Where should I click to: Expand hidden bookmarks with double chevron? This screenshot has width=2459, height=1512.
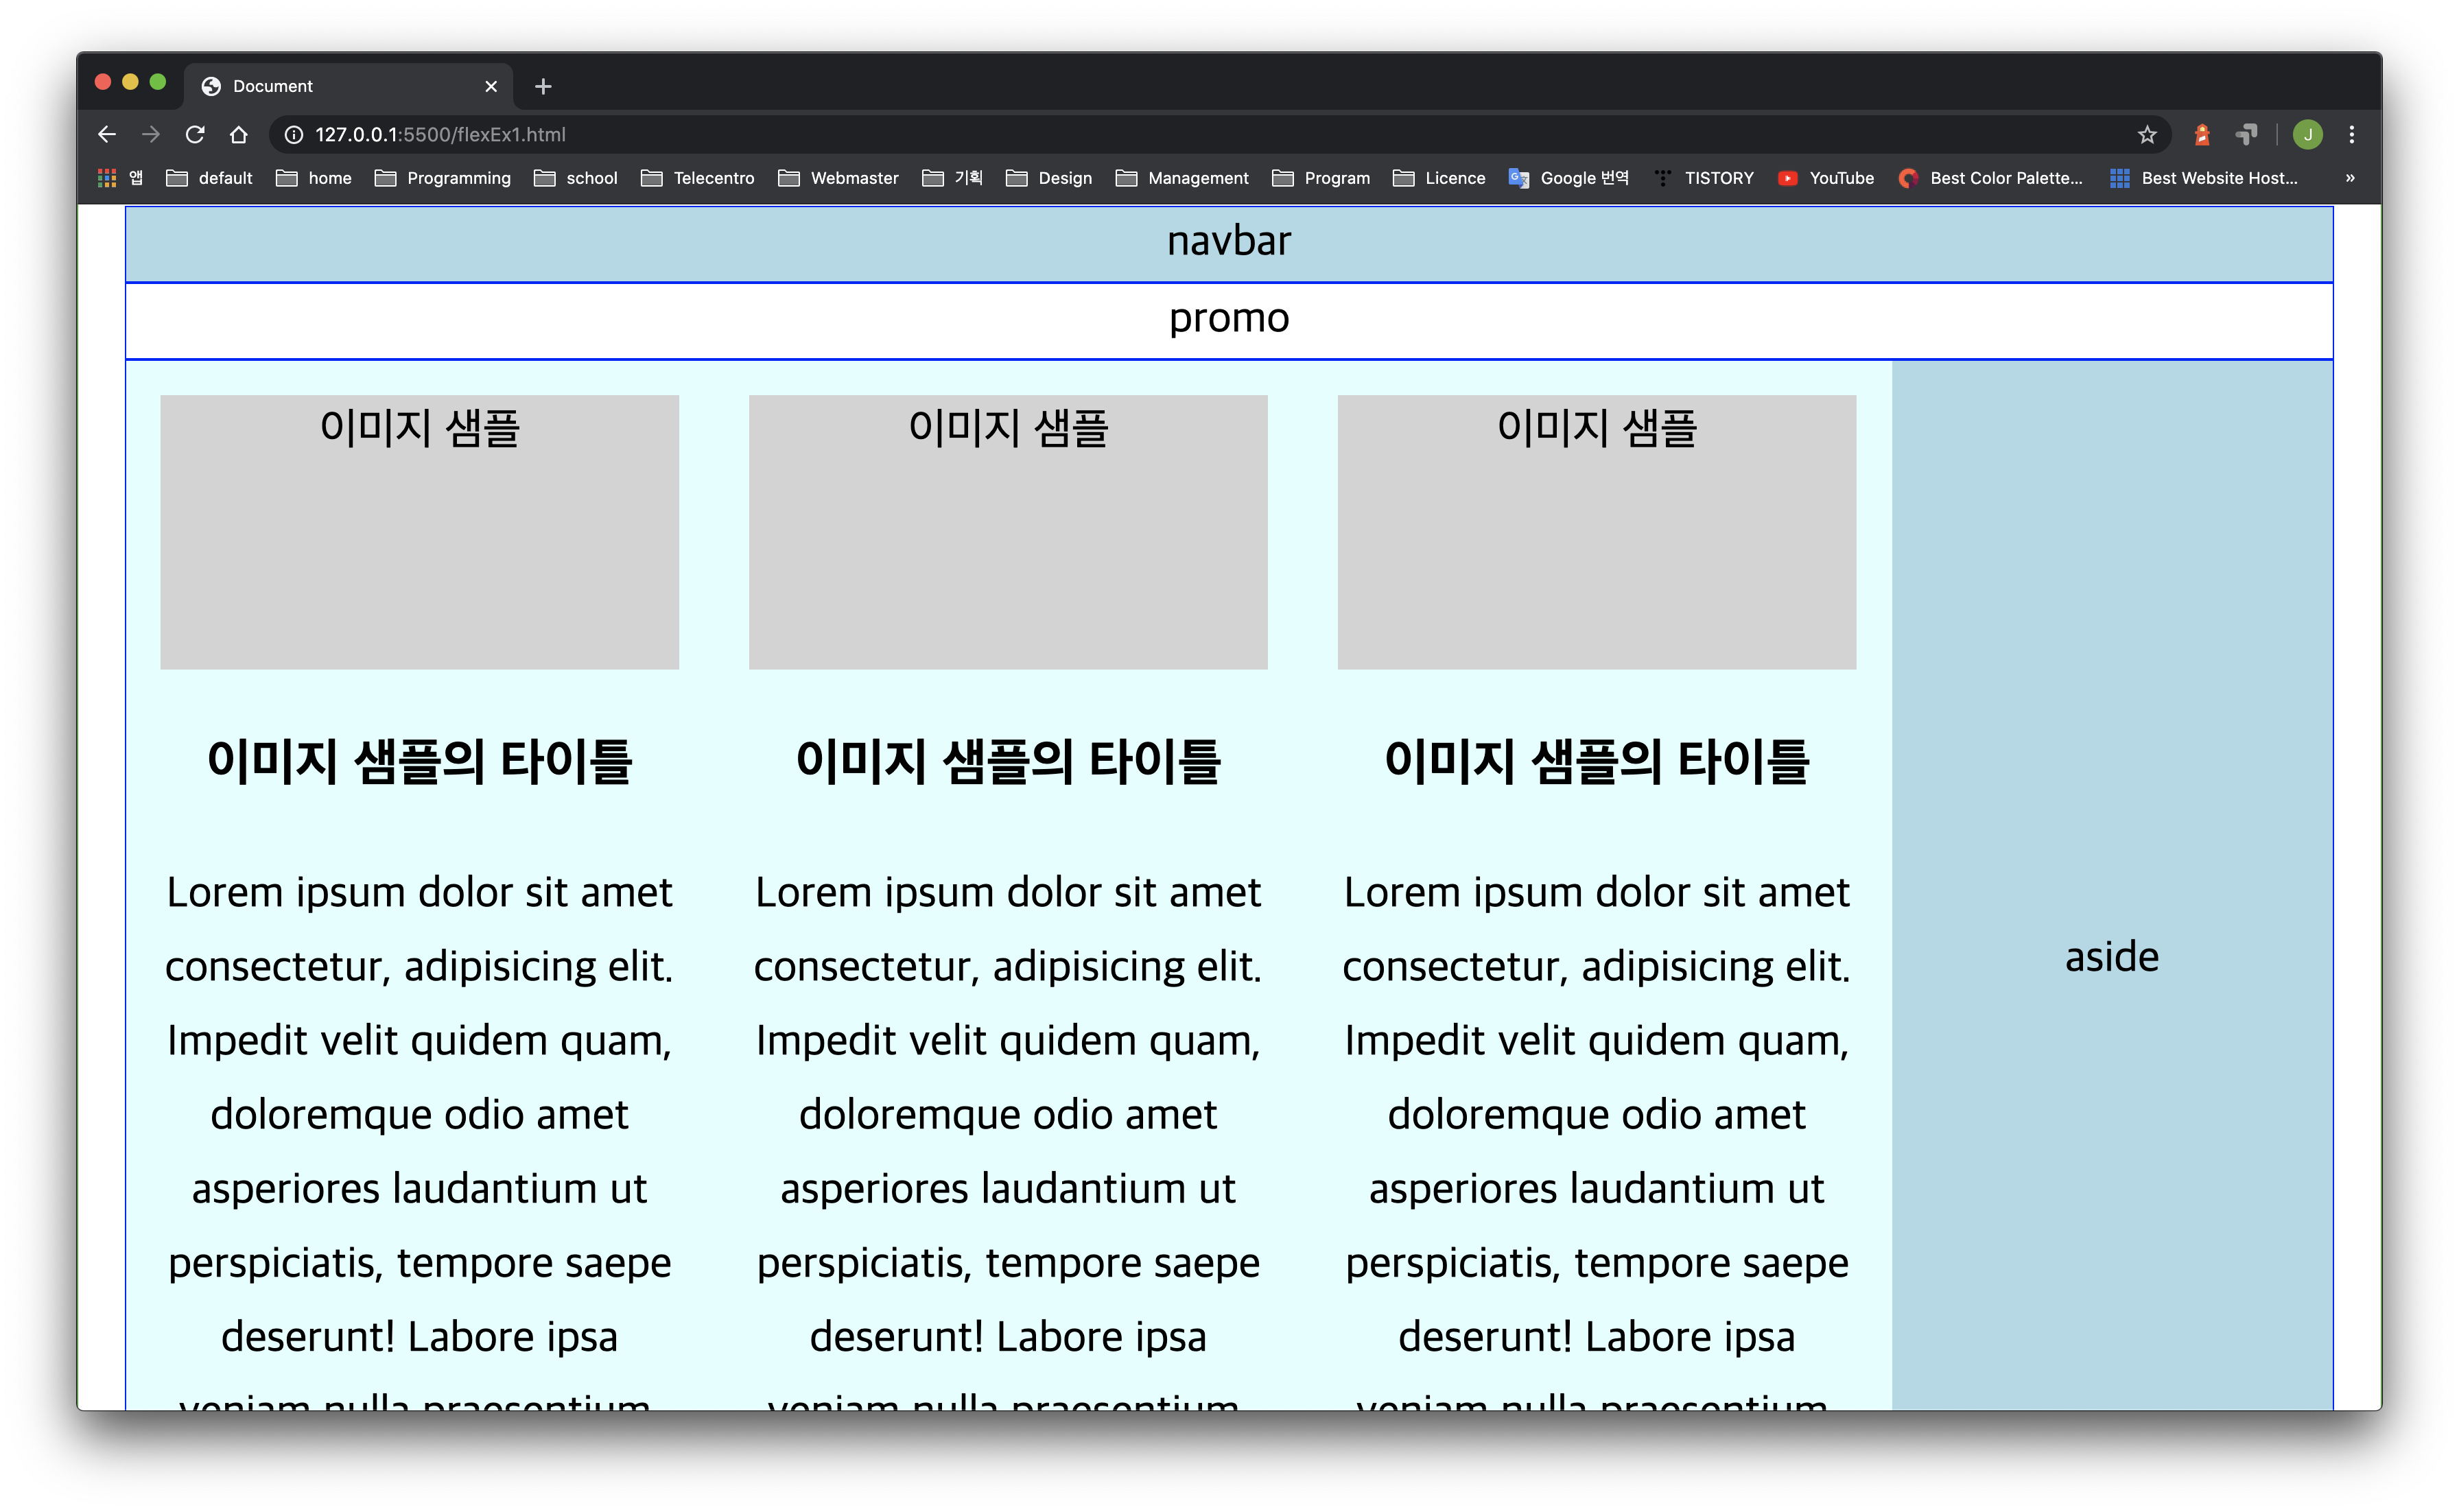(2350, 178)
